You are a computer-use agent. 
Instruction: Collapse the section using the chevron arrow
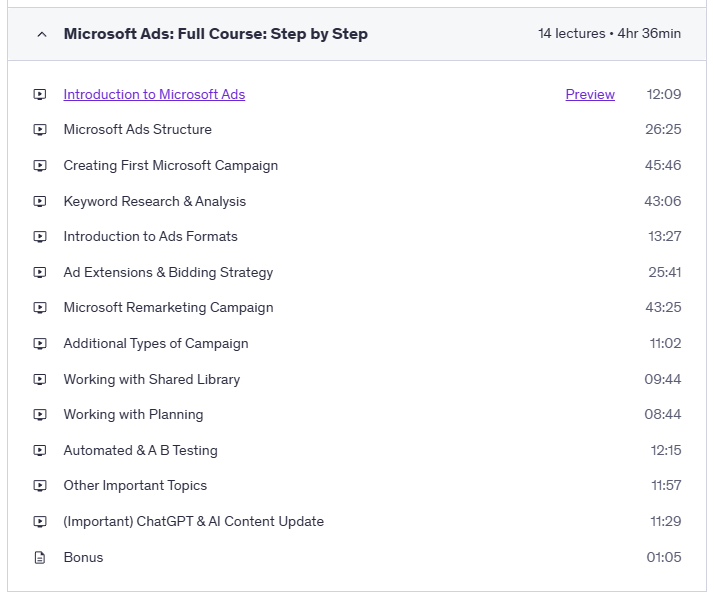[x=41, y=34]
